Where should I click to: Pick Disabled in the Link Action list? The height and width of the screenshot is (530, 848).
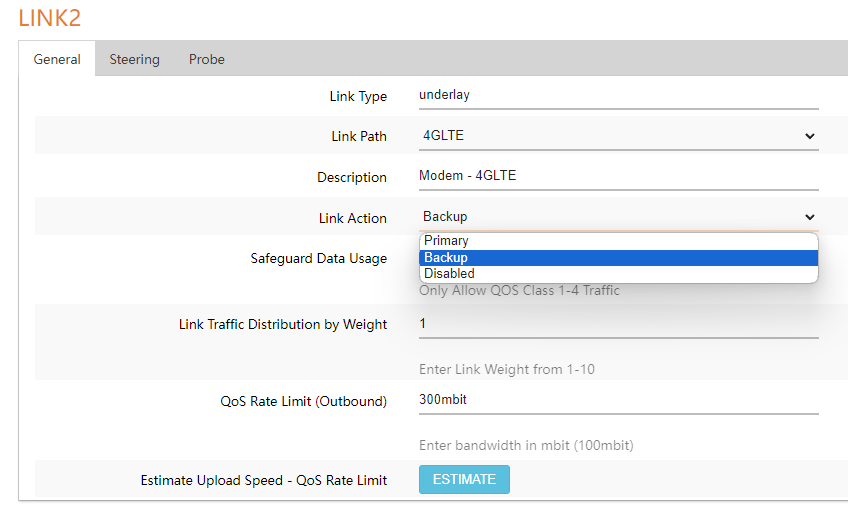pyautogui.click(x=449, y=274)
